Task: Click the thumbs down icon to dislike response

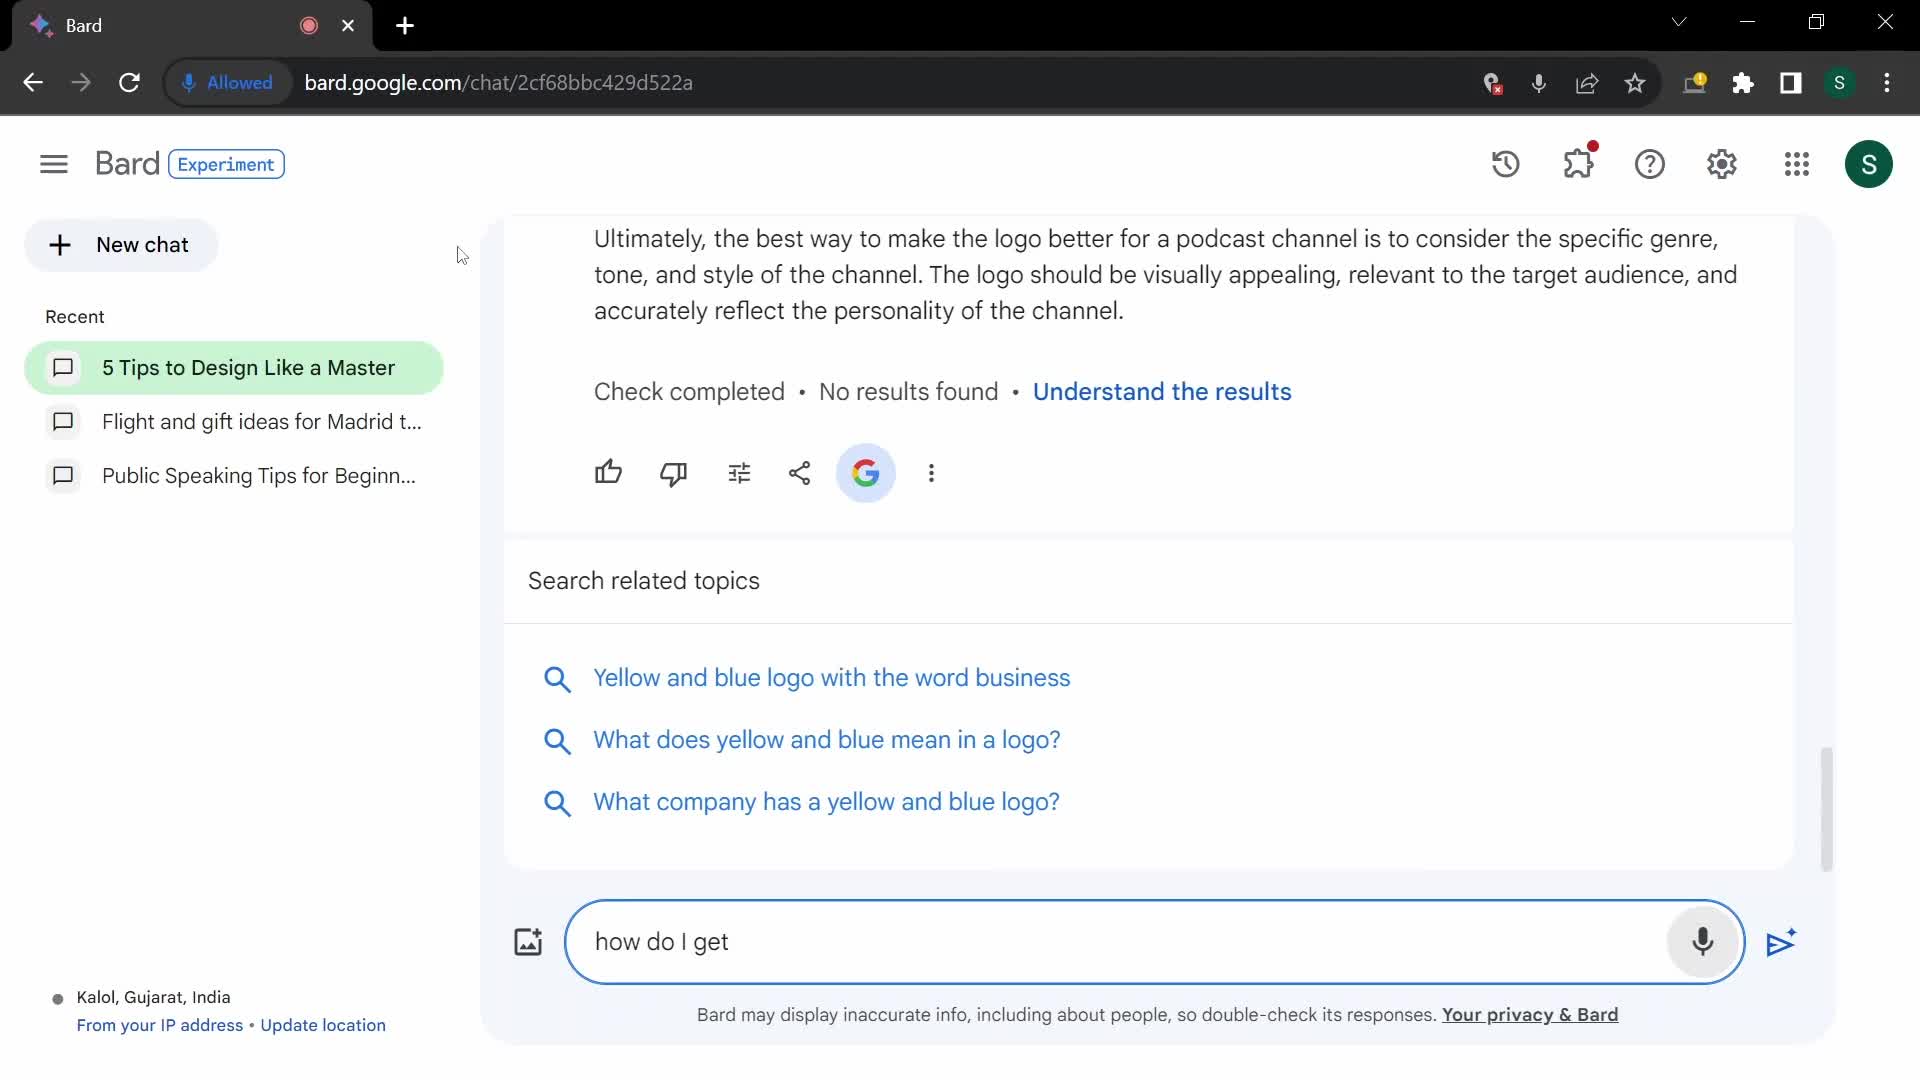Action: tap(674, 472)
